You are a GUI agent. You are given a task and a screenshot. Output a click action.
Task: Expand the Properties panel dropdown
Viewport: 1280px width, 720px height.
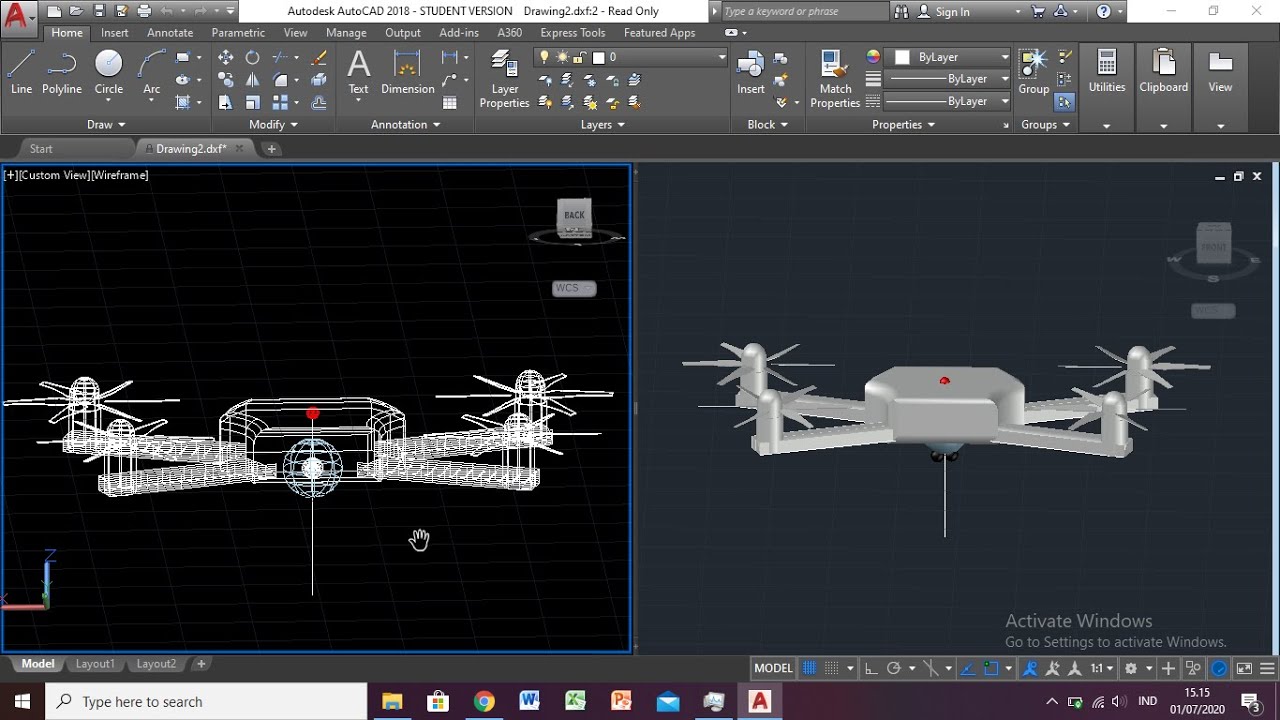click(x=903, y=124)
